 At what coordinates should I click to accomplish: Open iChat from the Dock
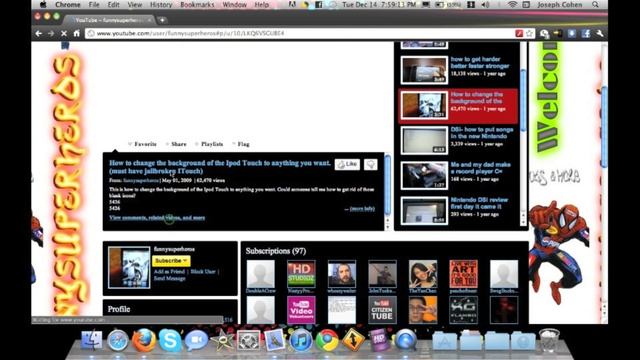click(196, 340)
